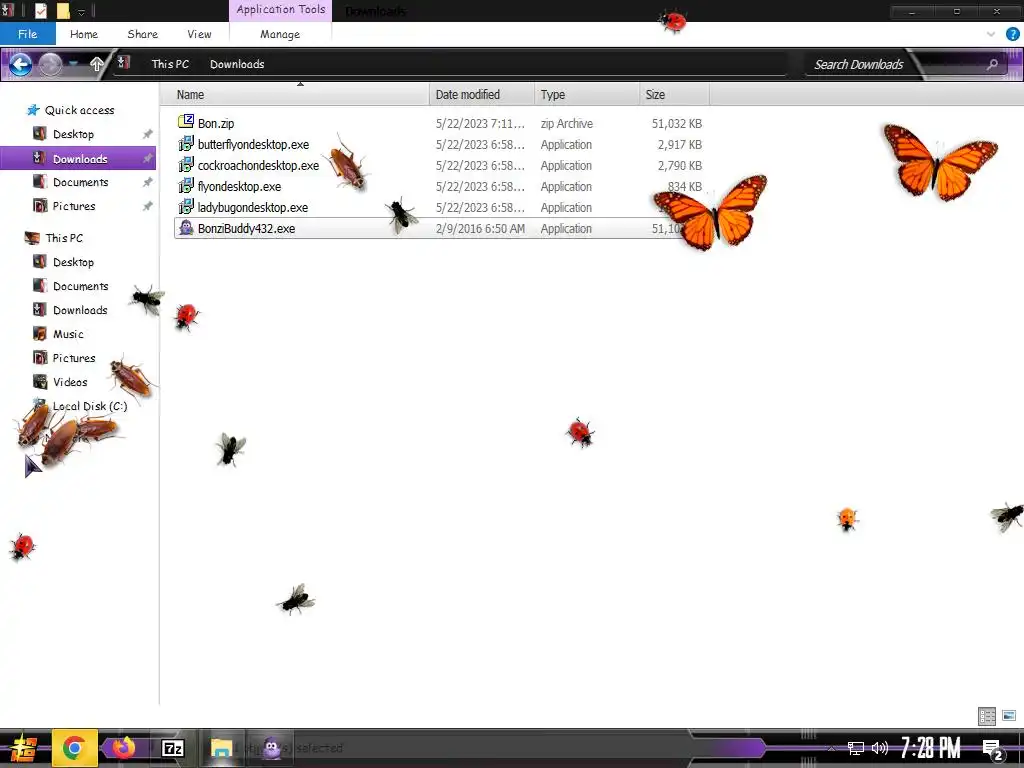Click the Application Tools contextual tab header
The image size is (1024, 768).
[x=281, y=10]
